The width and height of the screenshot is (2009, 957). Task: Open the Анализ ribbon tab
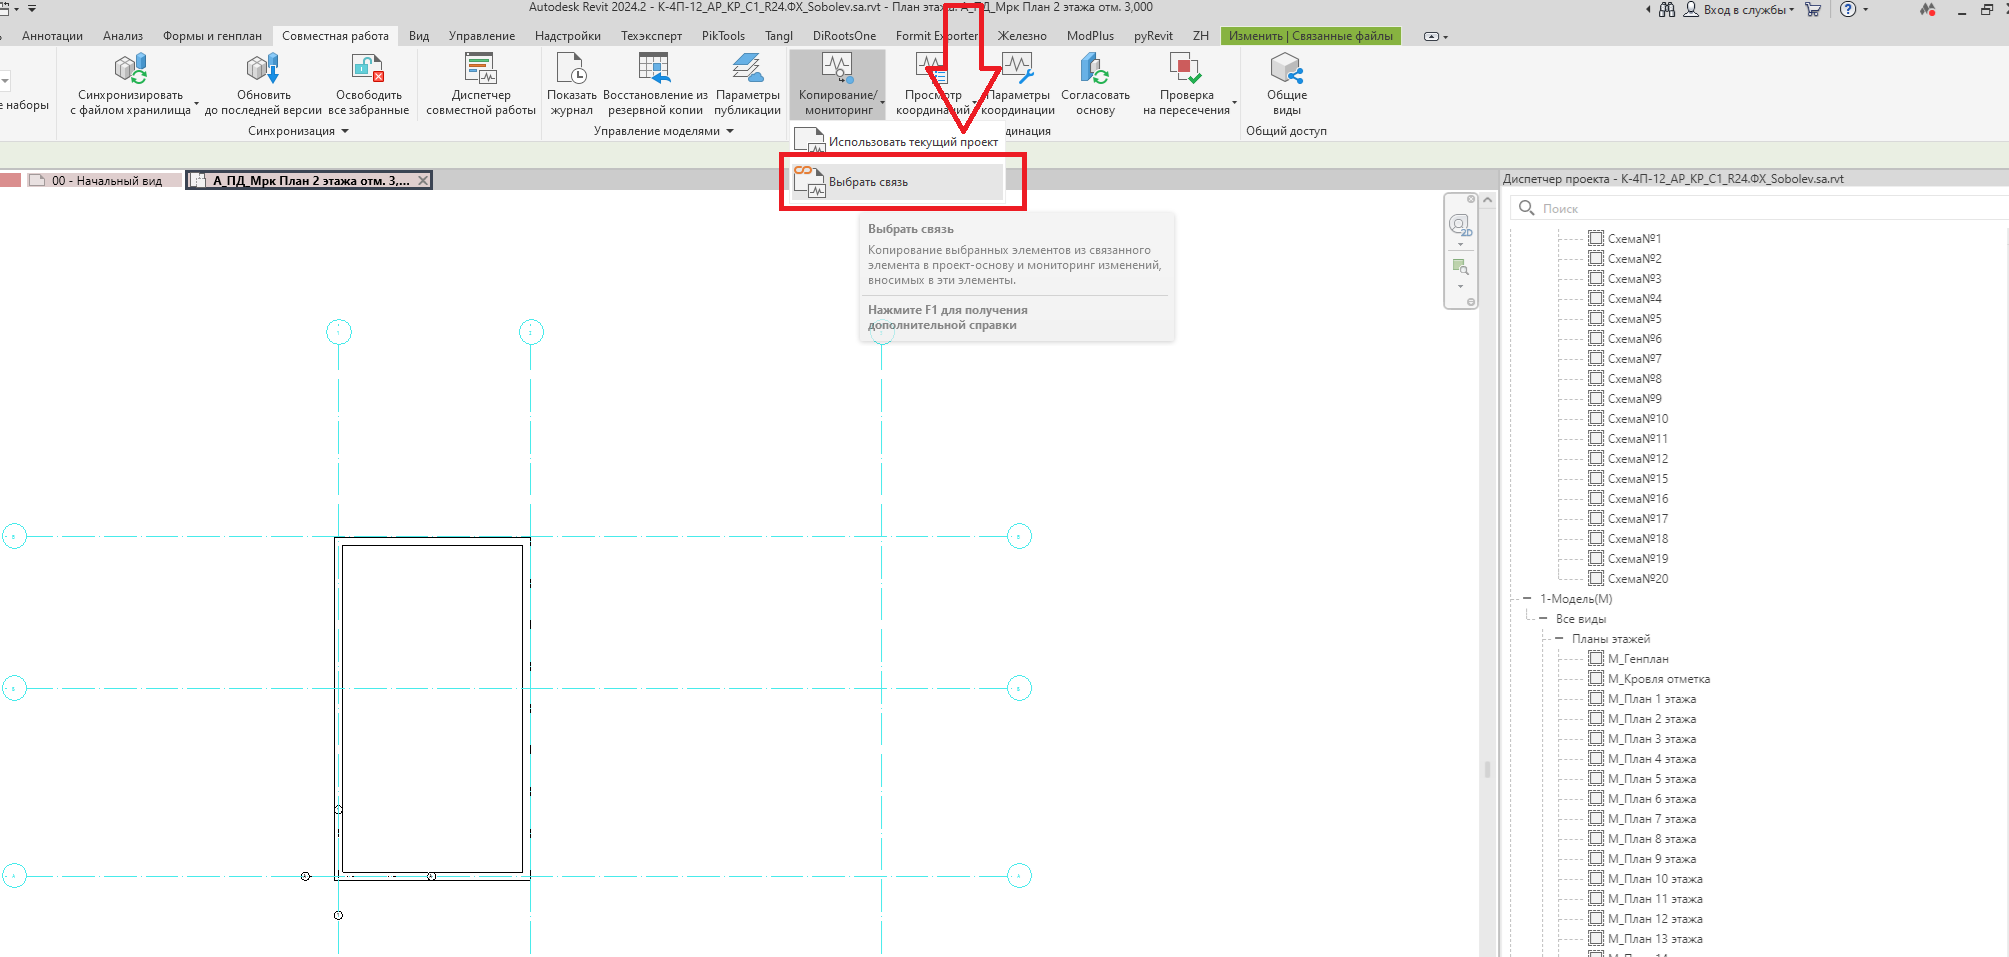(x=123, y=36)
